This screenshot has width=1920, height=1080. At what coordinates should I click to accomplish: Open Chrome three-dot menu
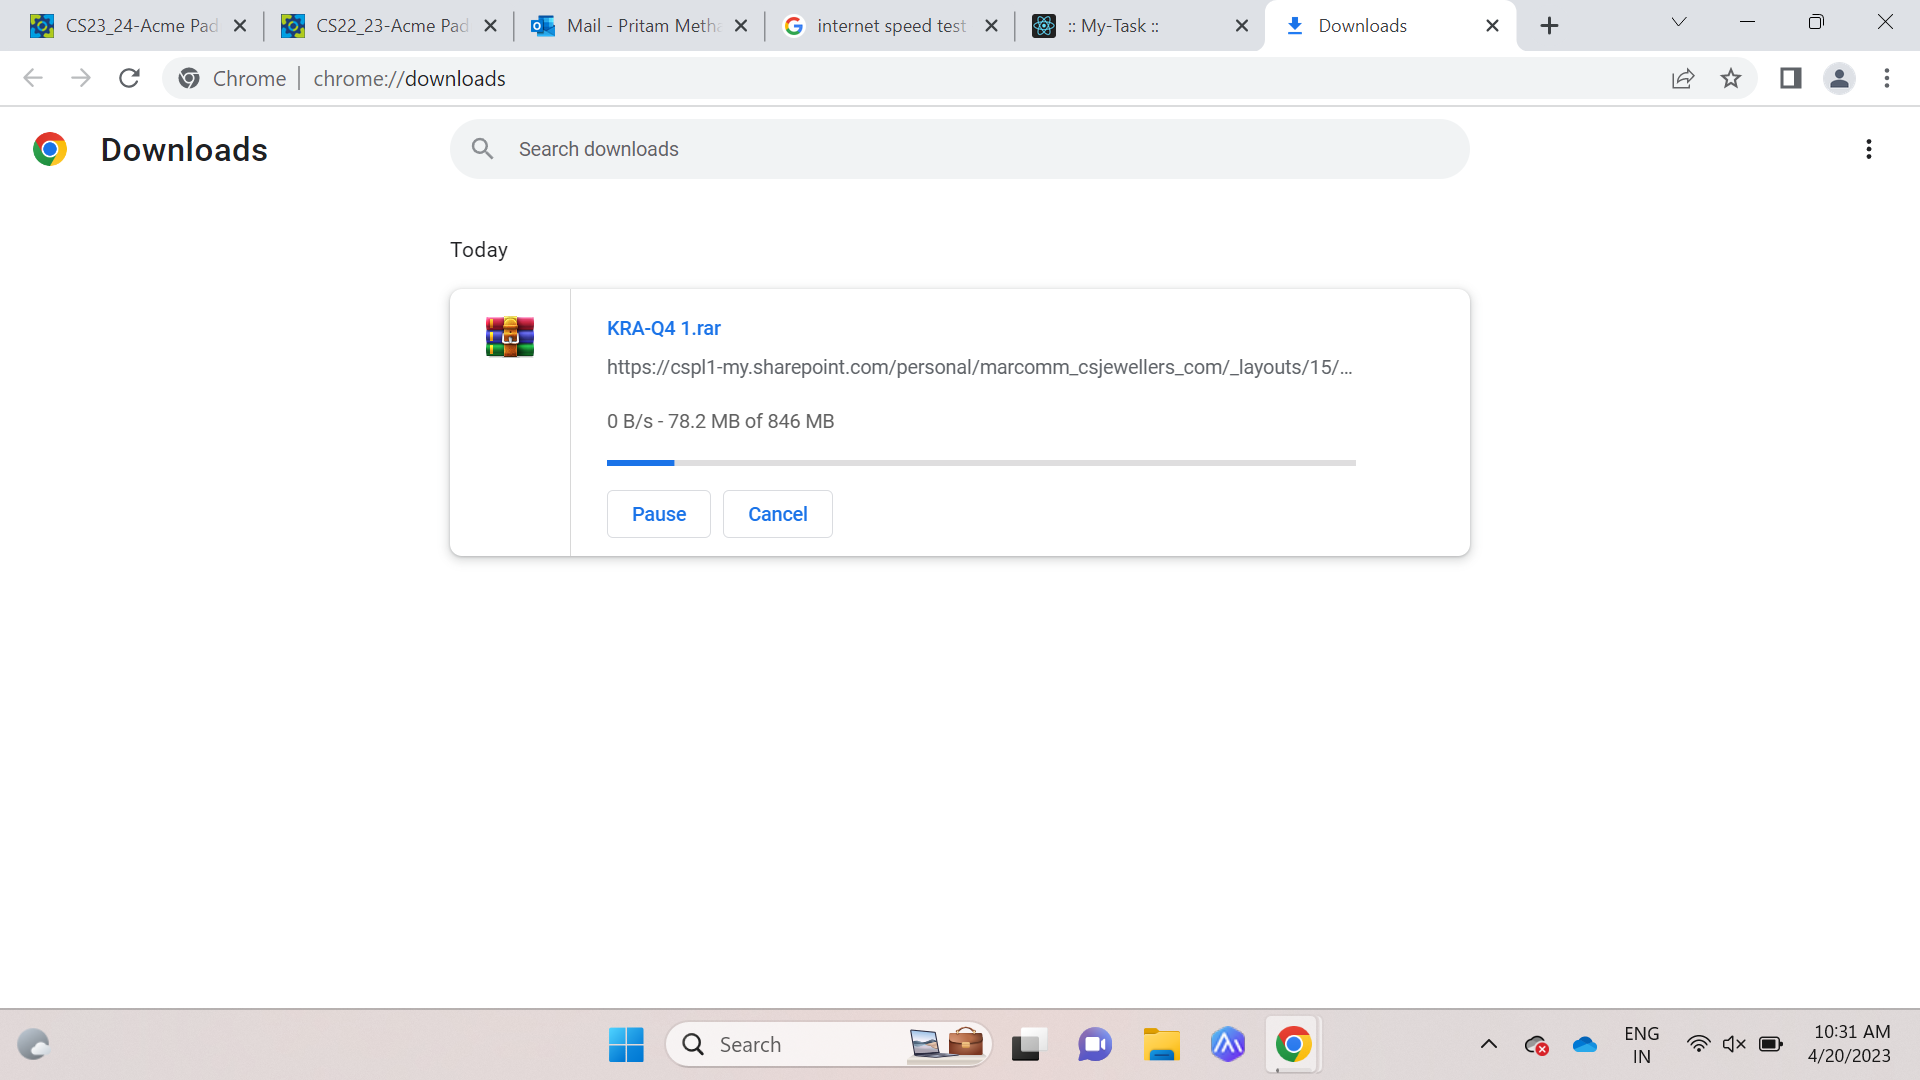(x=1887, y=78)
